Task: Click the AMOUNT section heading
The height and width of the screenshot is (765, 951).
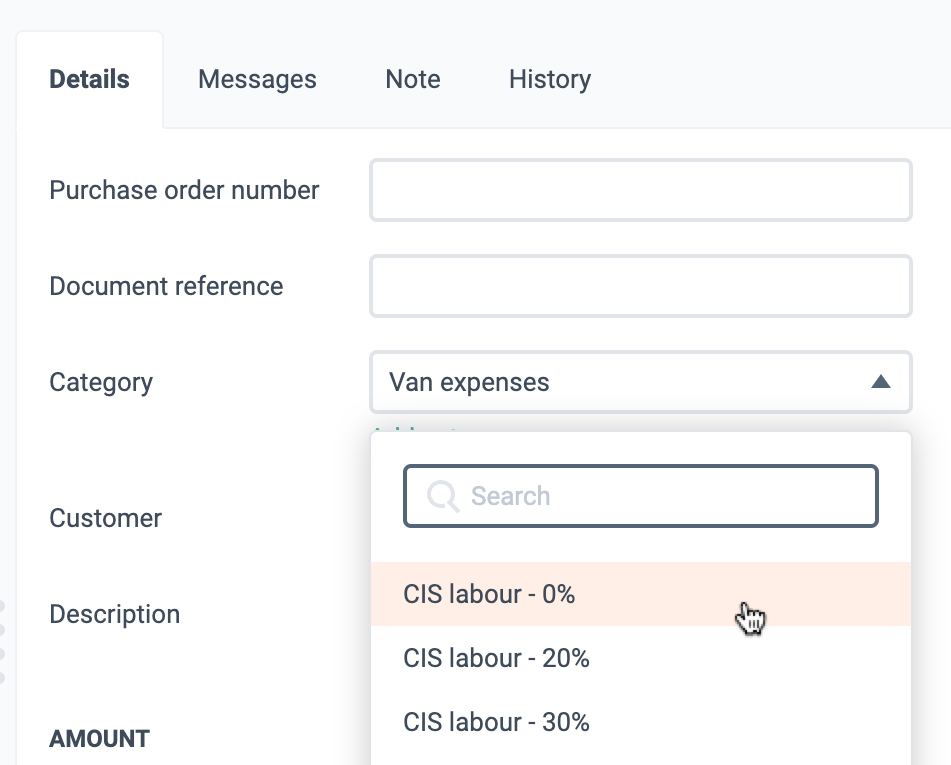Action: coord(99,739)
